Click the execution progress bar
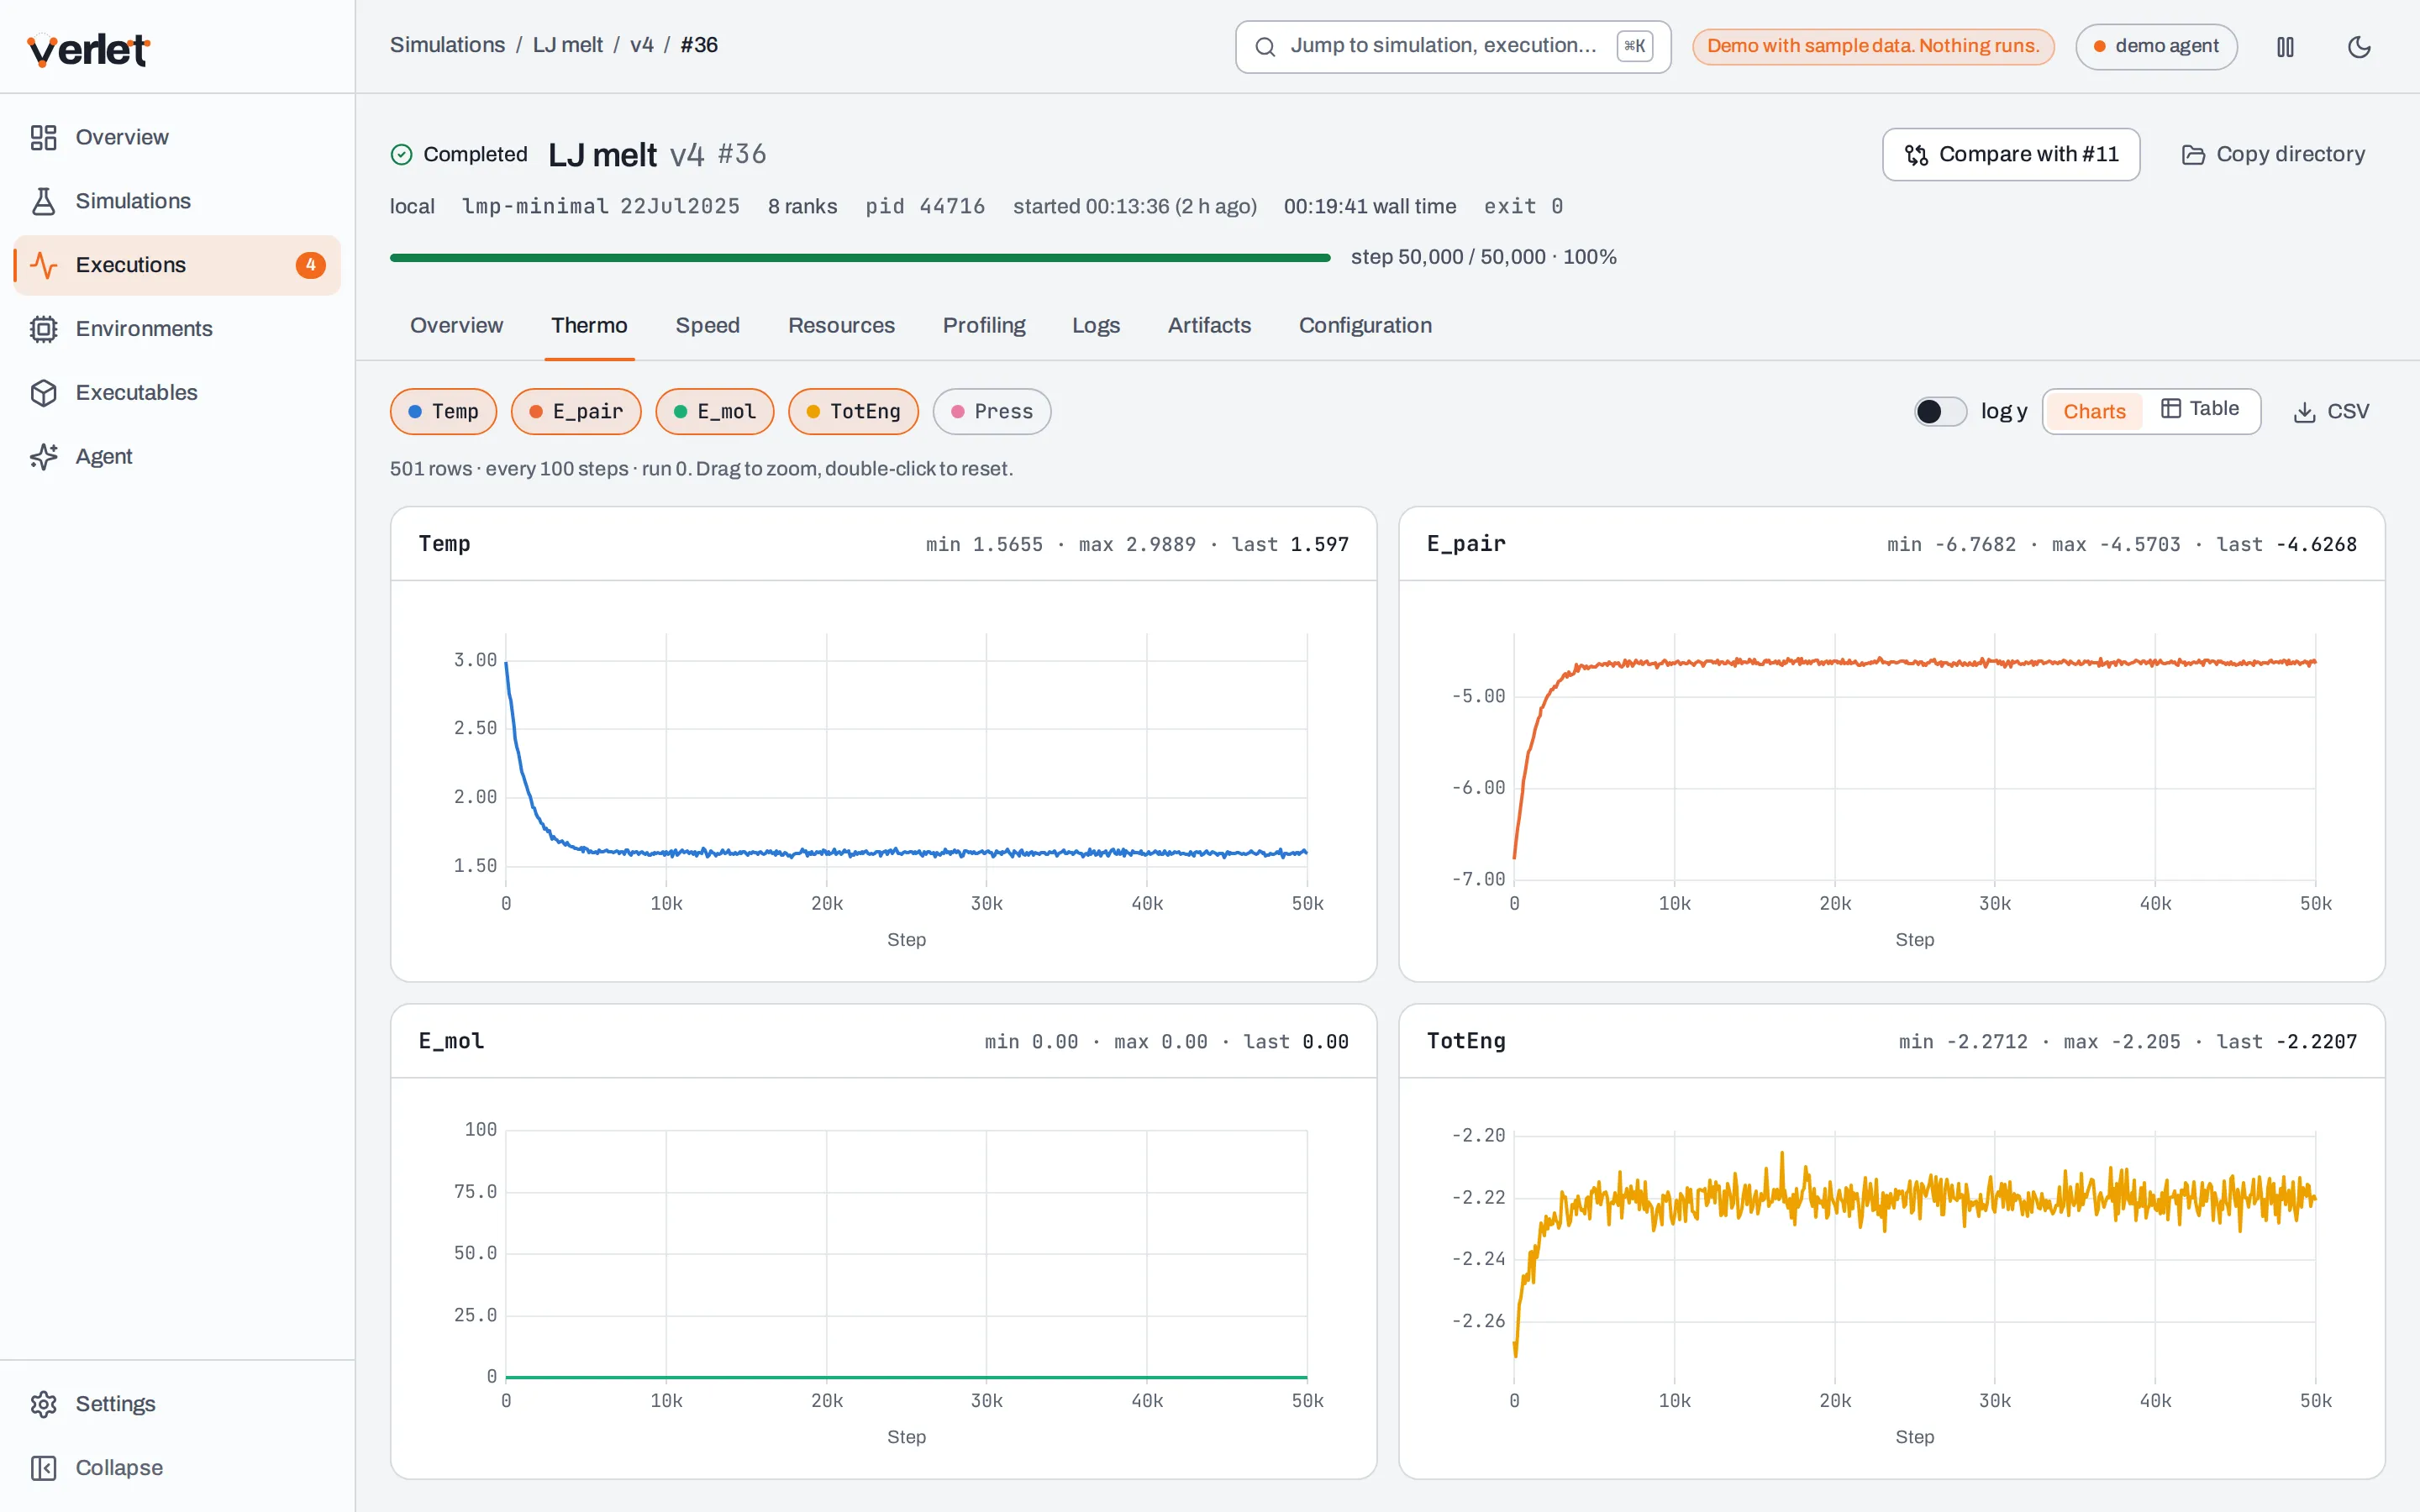The width and height of the screenshot is (2420, 1512). (x=860, y=257)
